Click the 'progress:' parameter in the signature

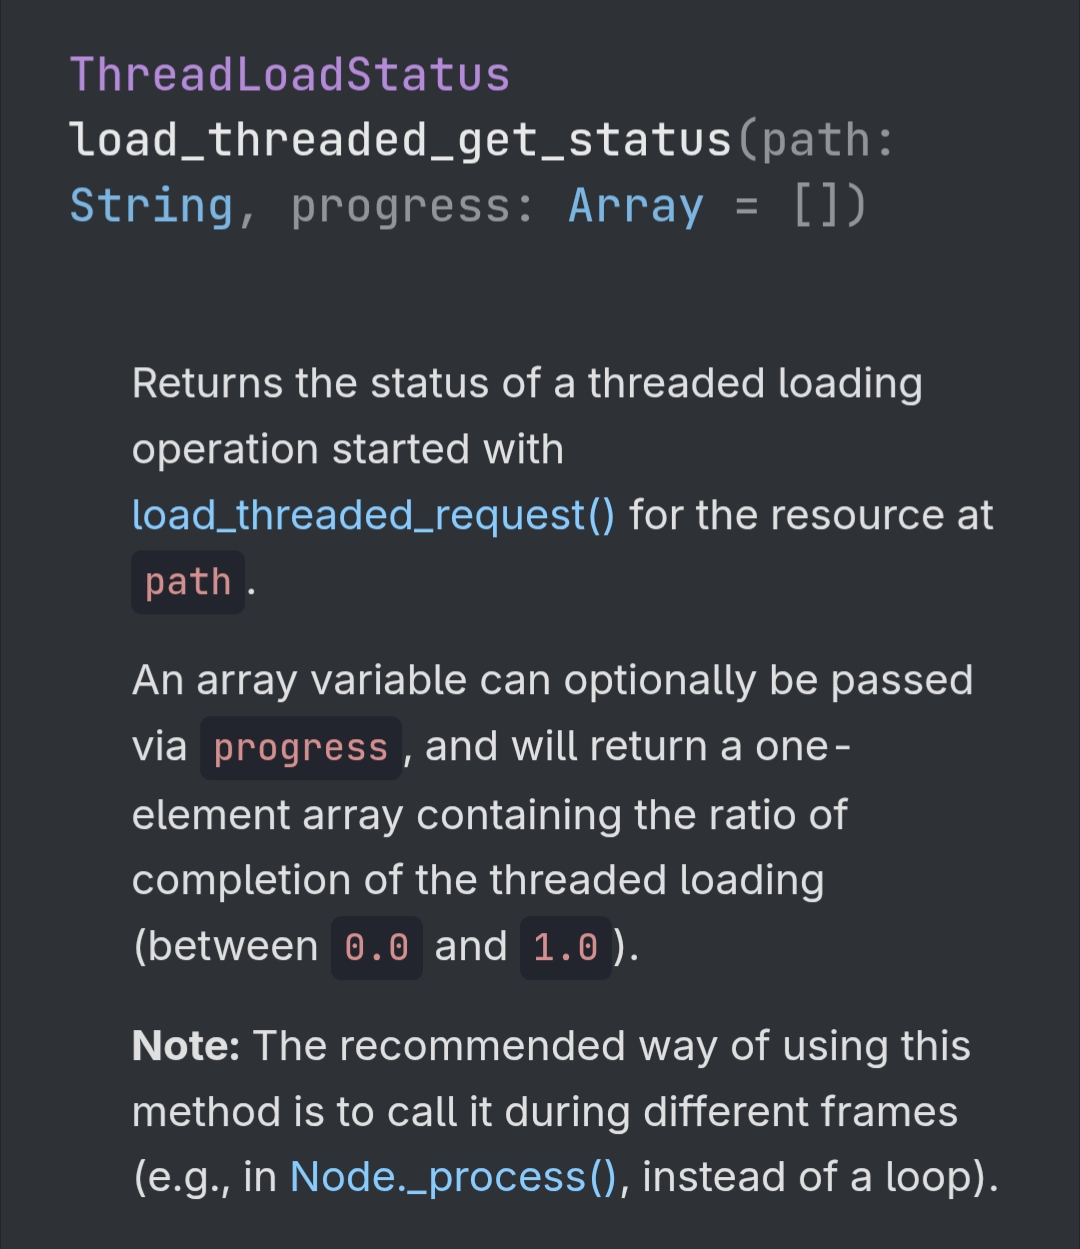412,206
